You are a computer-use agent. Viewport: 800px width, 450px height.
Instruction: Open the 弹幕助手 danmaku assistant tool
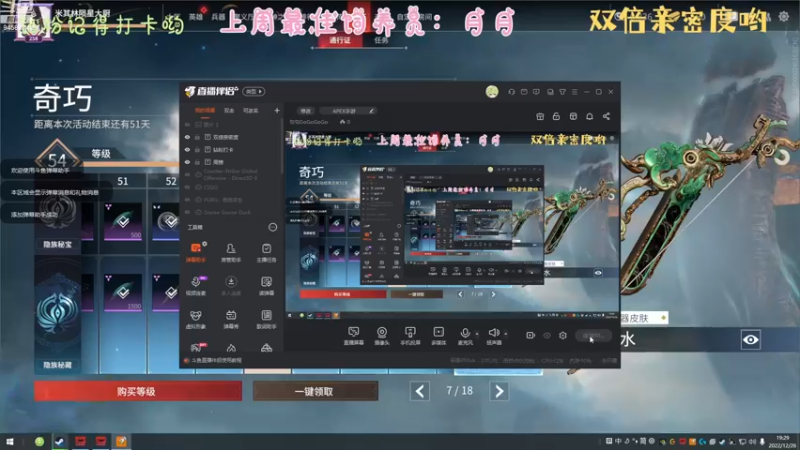click(196, 253)
